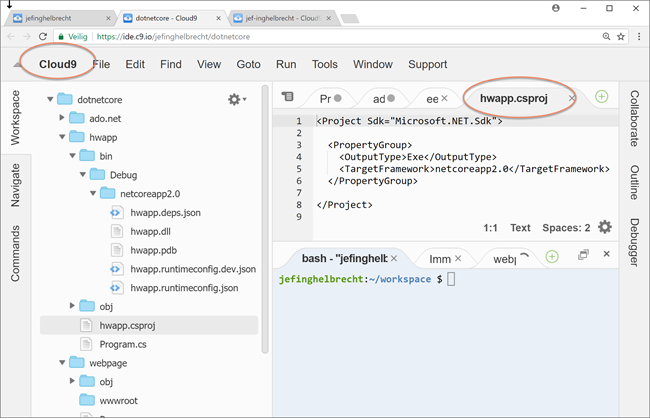Collapse the netcoreapp2.0 folder
This screenshot has height=419, width=650.
coord(93,193)
